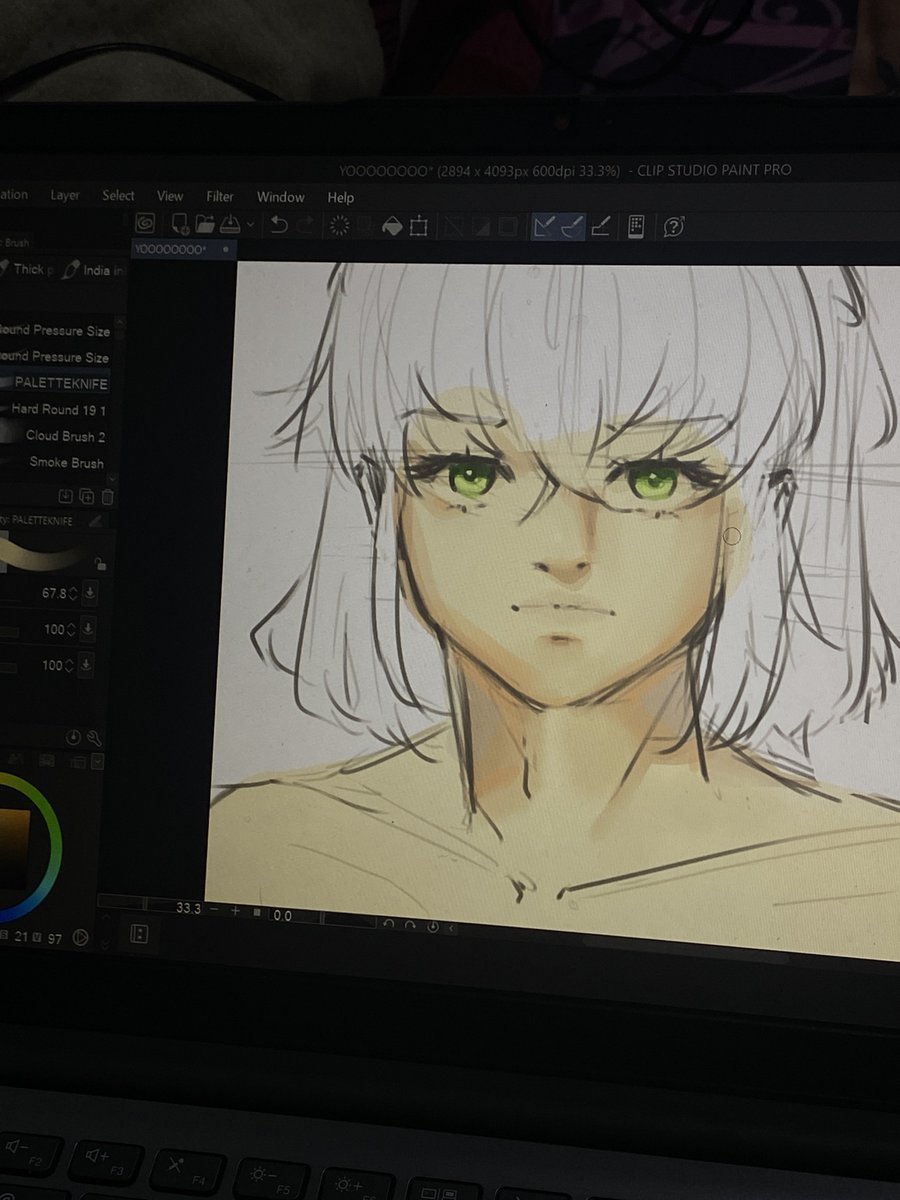900x1200 pixels.
Task: Click the Scale/Rotate transform icon
Action: point(419,227)
